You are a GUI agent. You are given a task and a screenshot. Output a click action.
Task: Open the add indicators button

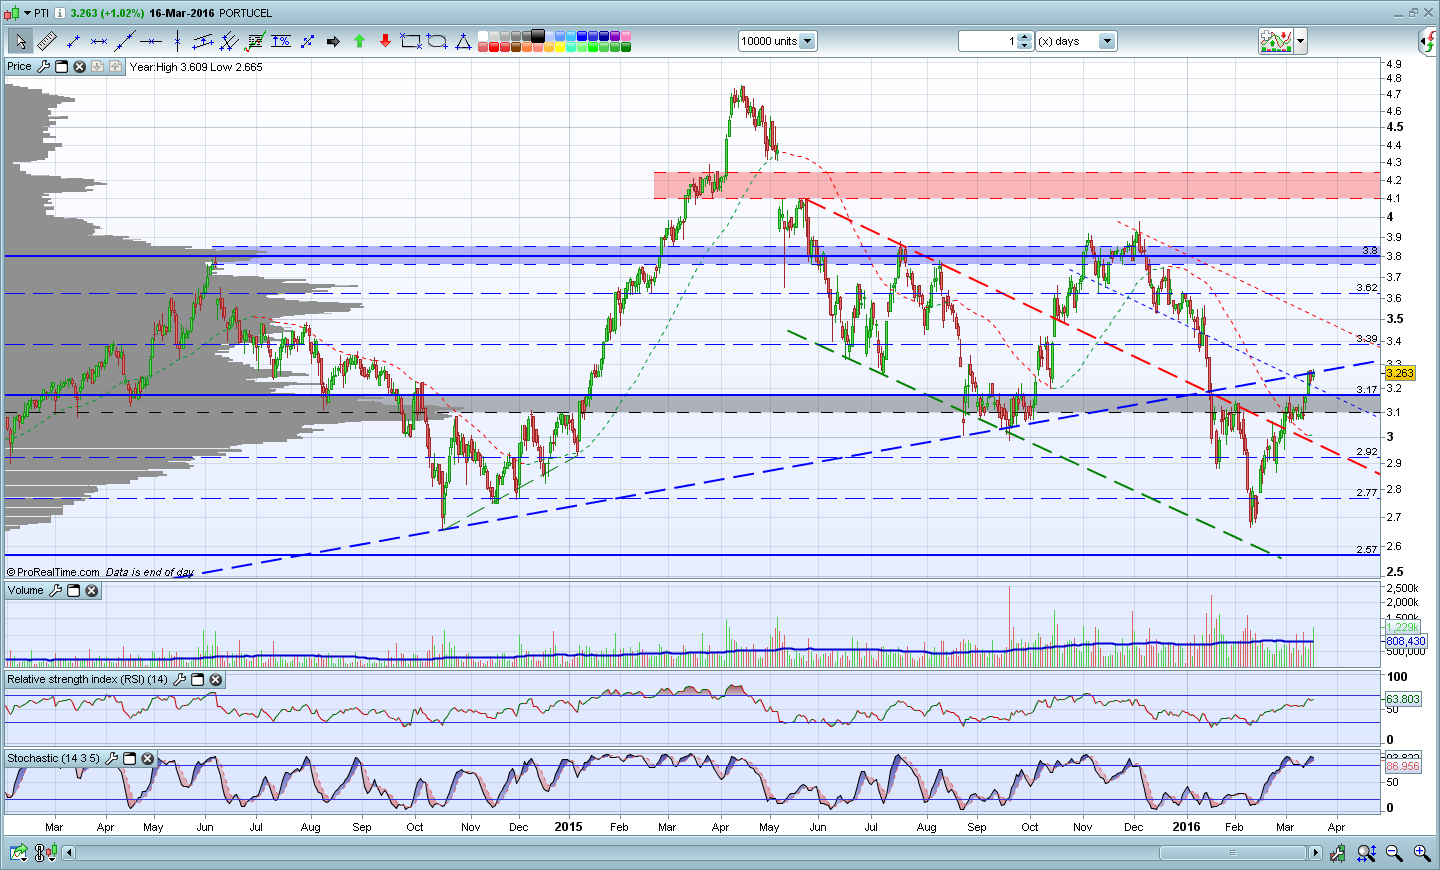pos(1276,41)
